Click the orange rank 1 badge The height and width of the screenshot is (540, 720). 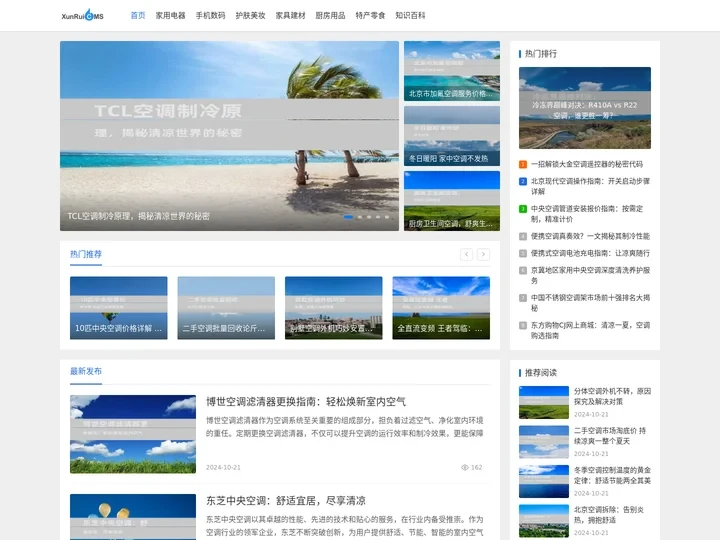click(x=523, y=164)
